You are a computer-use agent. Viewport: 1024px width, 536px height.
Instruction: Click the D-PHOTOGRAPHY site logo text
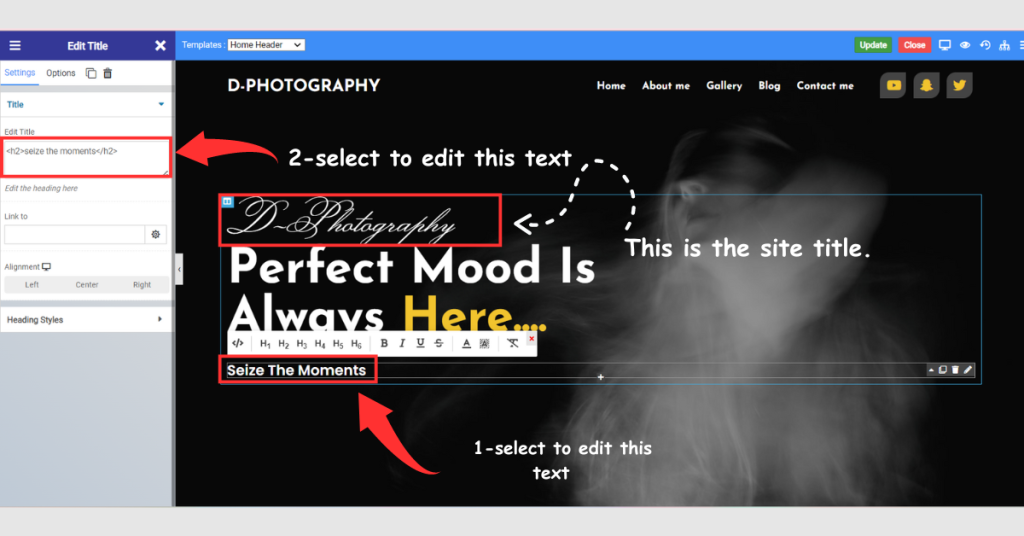pos(304,86)
